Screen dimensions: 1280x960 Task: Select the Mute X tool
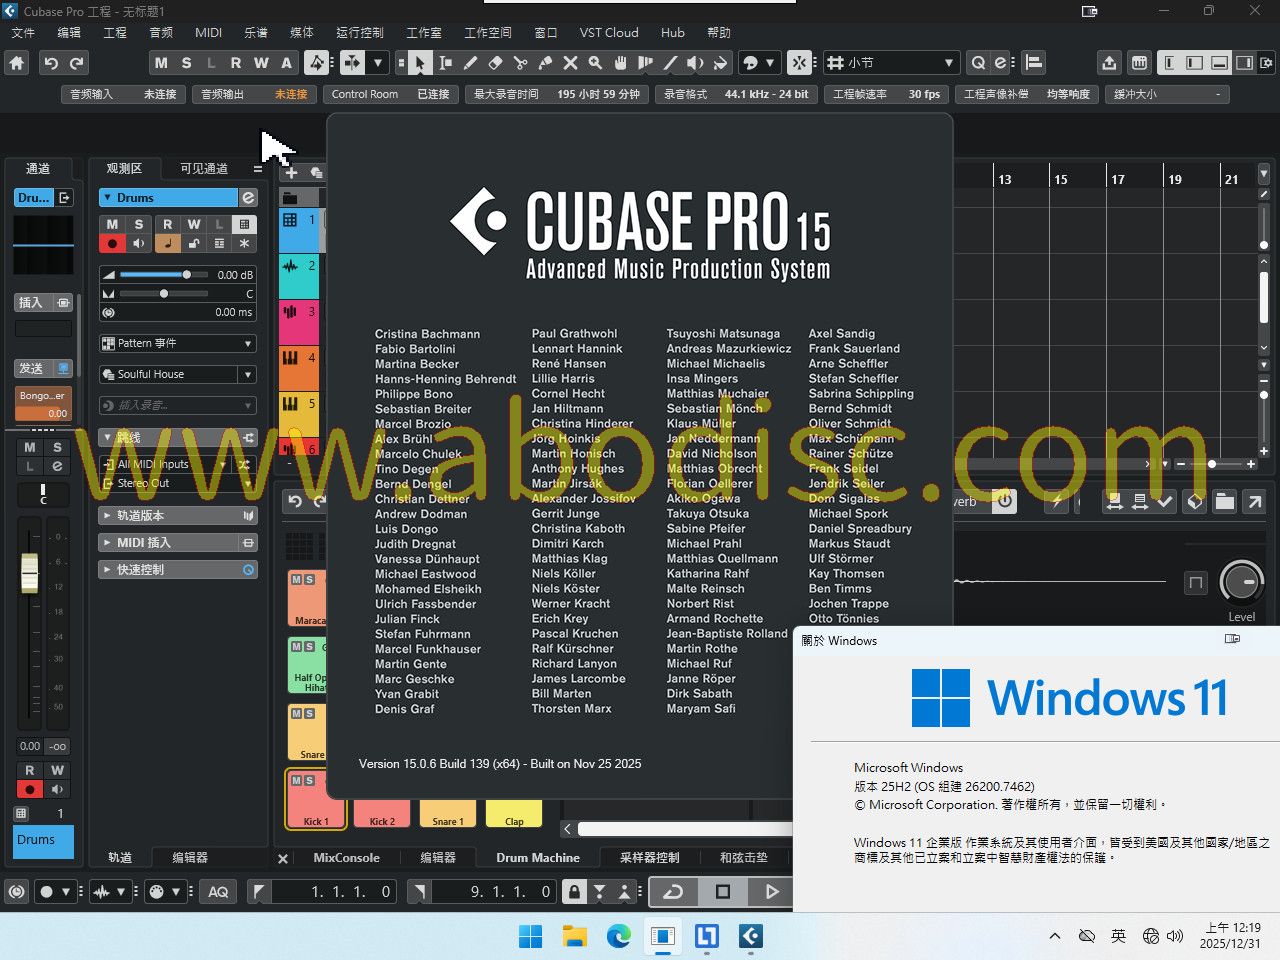coord(570,63)
